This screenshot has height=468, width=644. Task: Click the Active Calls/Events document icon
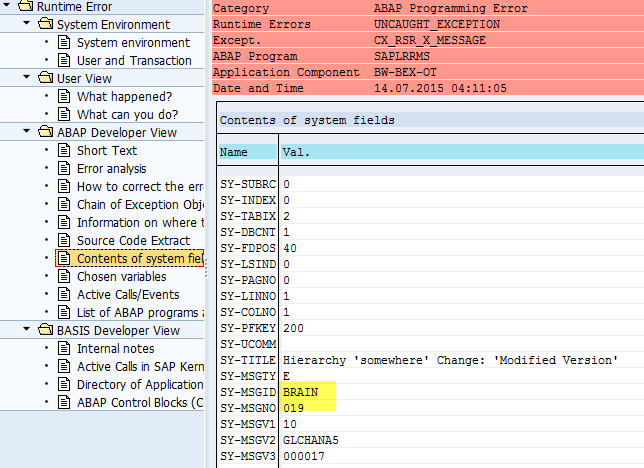click(x=64, y=295)
